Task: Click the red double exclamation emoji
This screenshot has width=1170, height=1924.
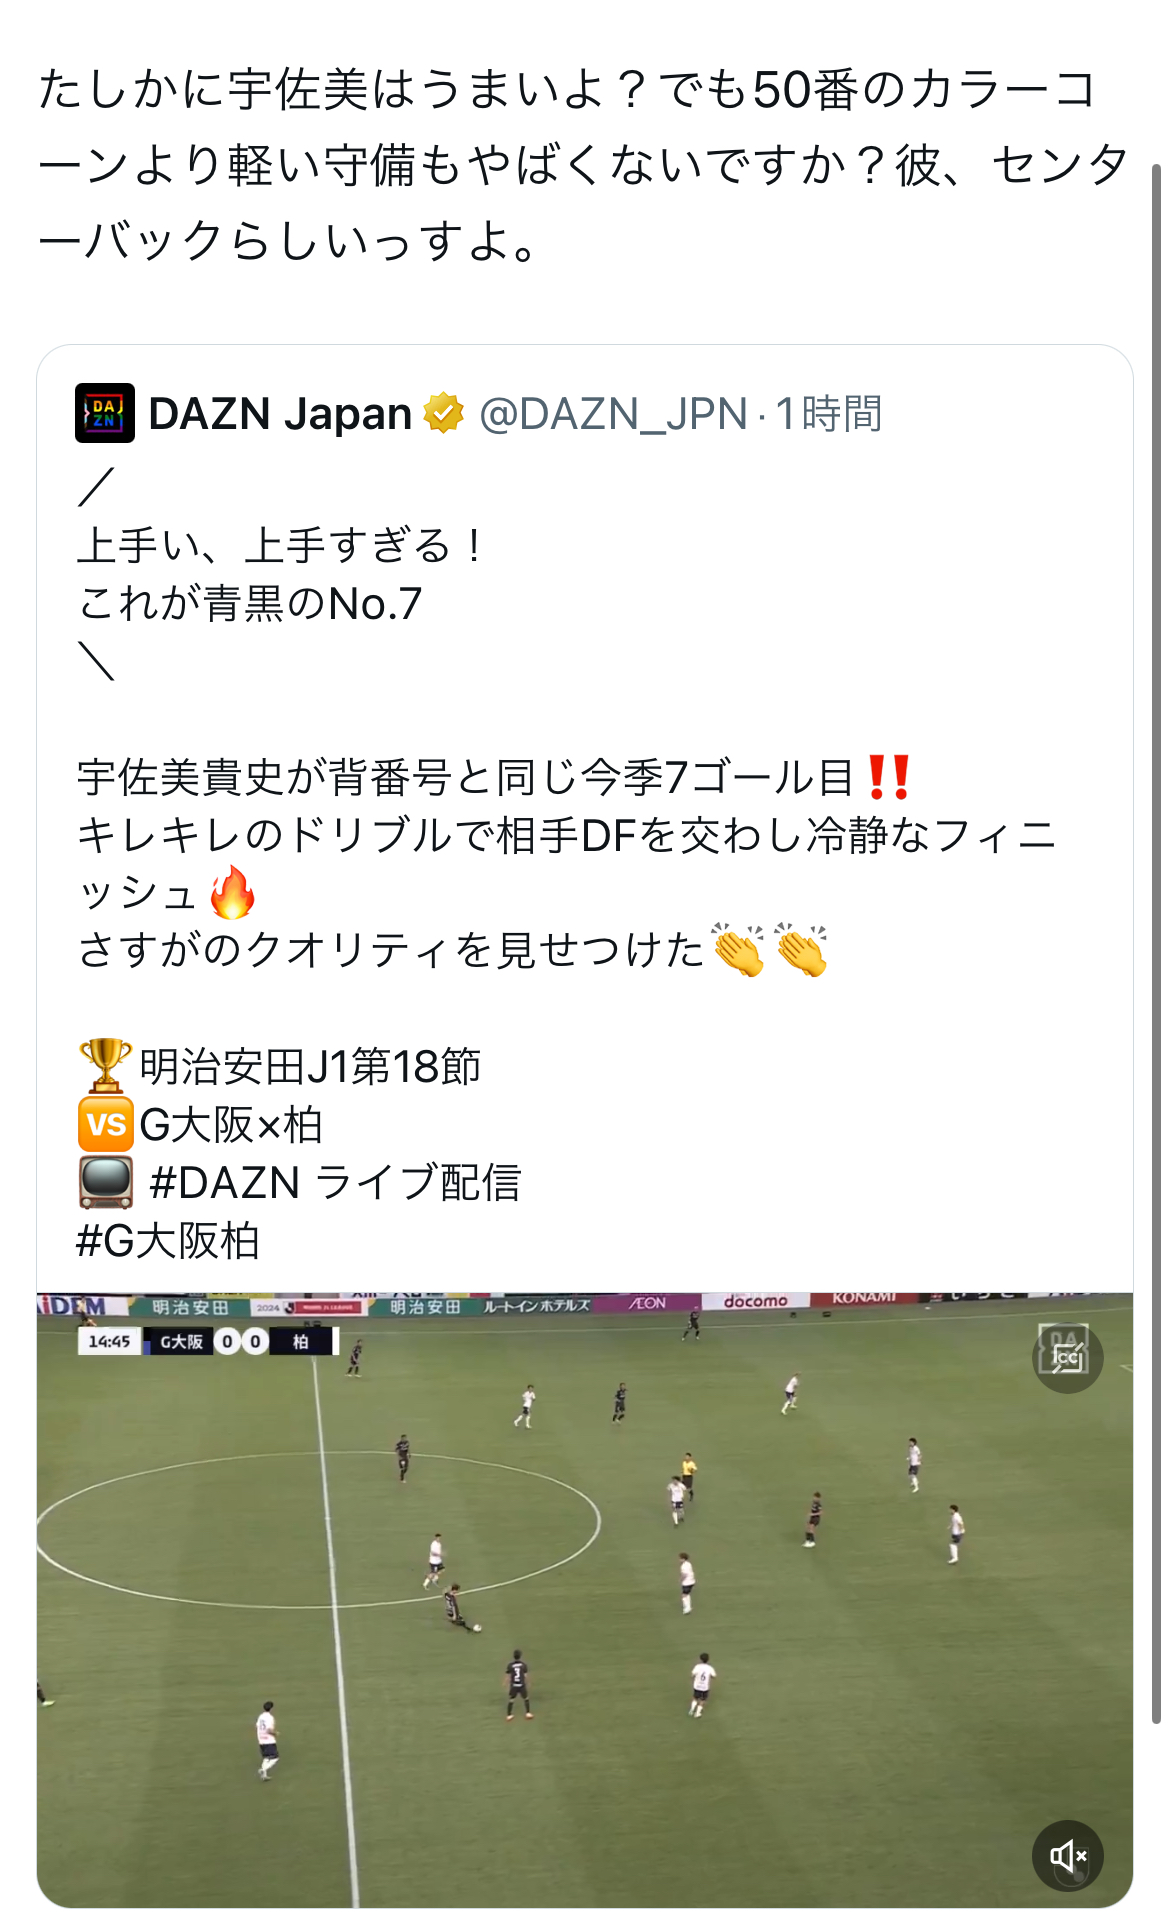Action: tap(888, 777)
